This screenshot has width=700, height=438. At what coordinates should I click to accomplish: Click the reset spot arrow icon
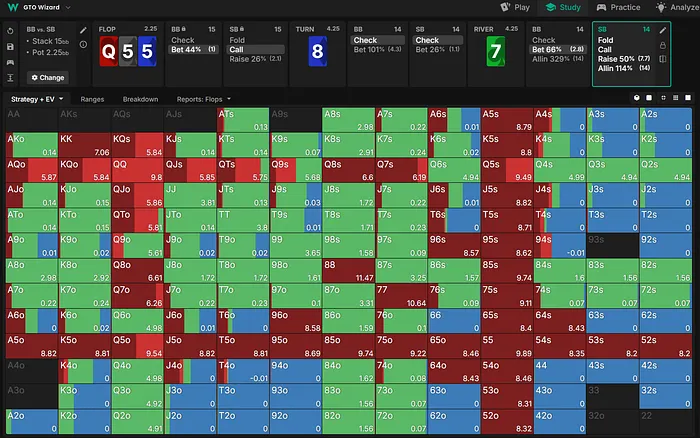click(9, 31)
